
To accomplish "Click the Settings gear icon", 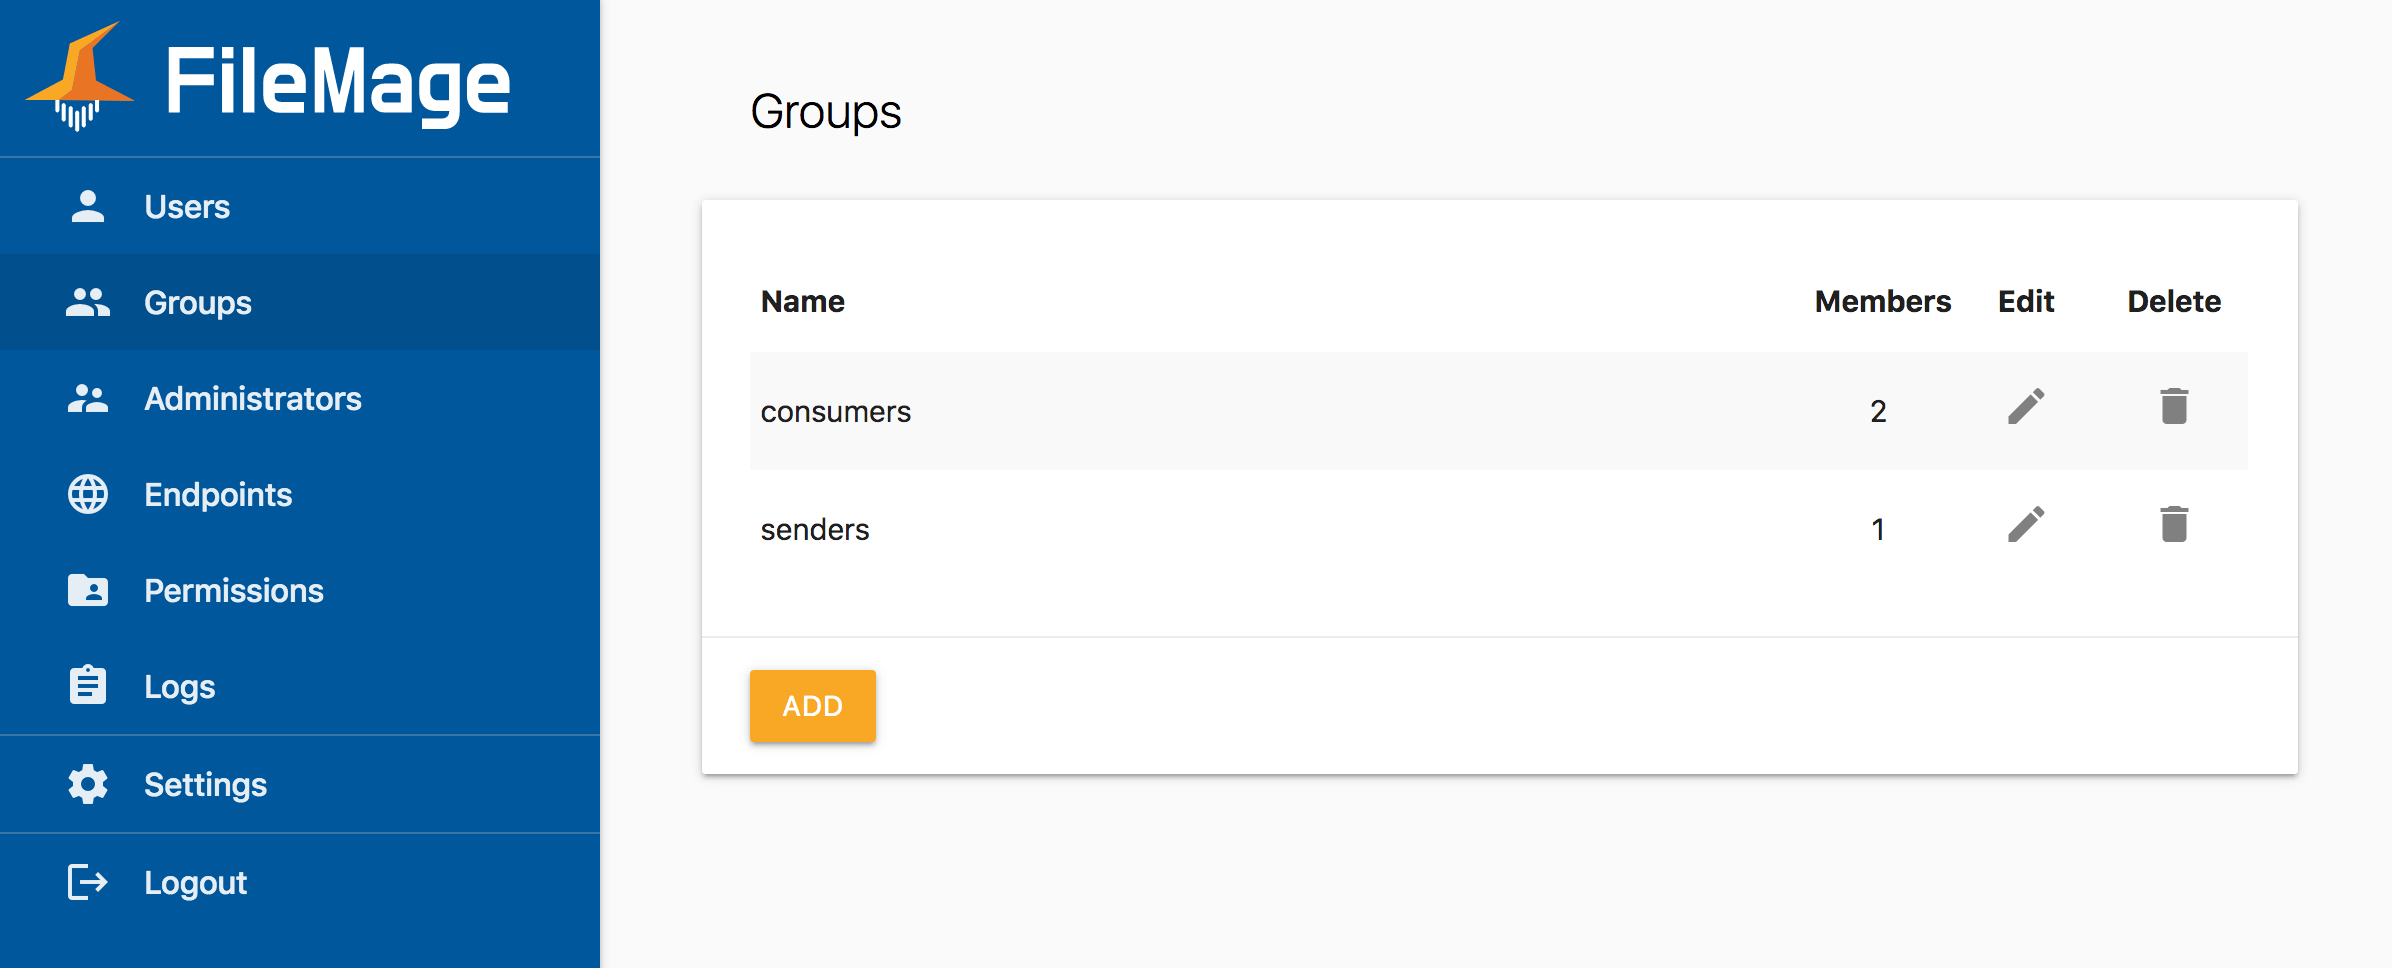I will (88, 784).
